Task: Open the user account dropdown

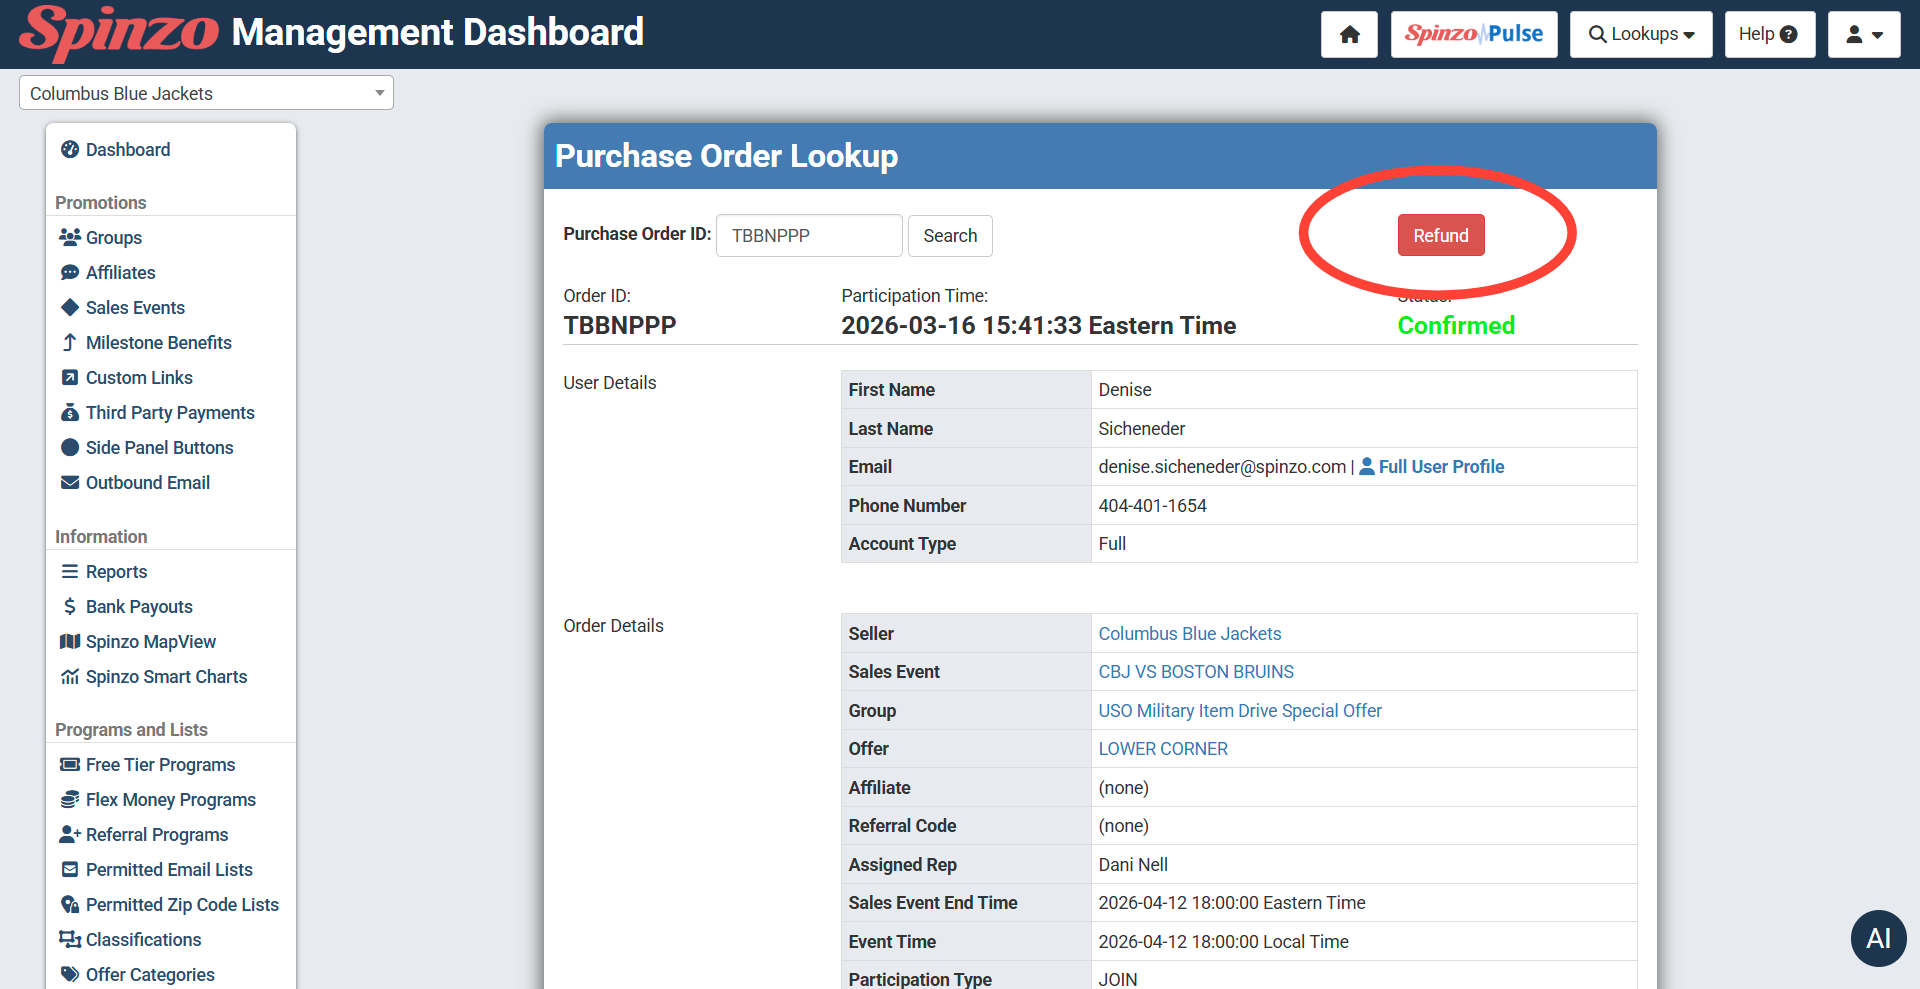Action: click(x=1863, y=35)
